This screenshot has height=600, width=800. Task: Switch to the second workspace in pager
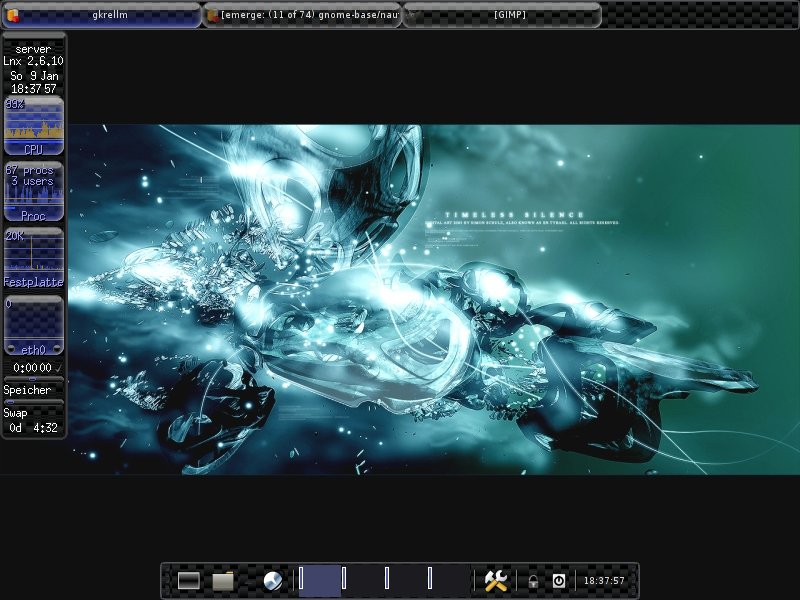[363, 580]
